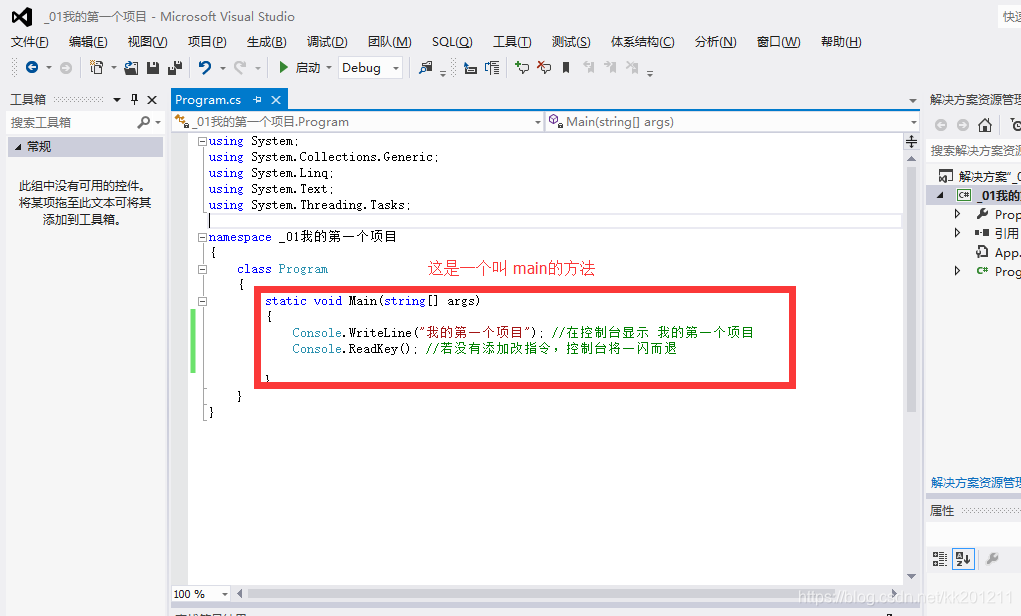Image resolution: width=1021 pixels, height=616 pixels.
Task: Click the Alphabetical sort icon in Properties
Action: point(963,559)
